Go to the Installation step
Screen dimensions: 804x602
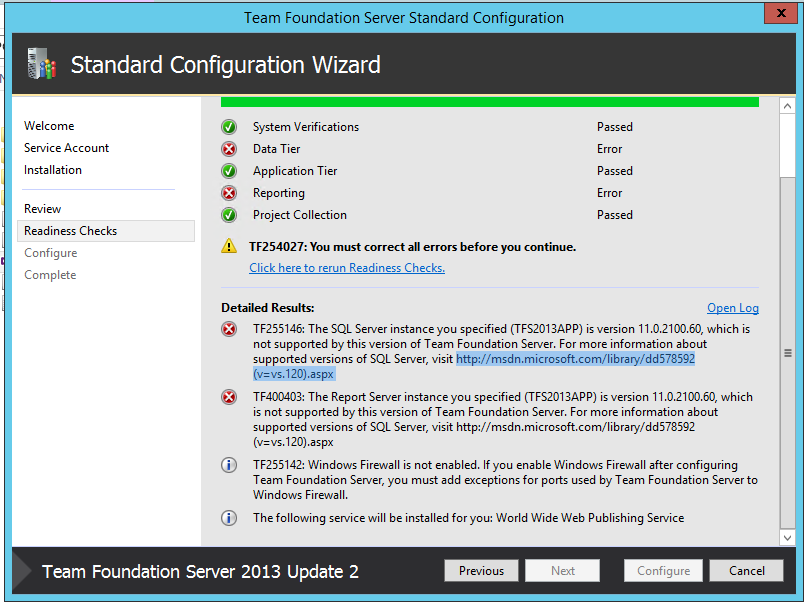tap(52, 170)
